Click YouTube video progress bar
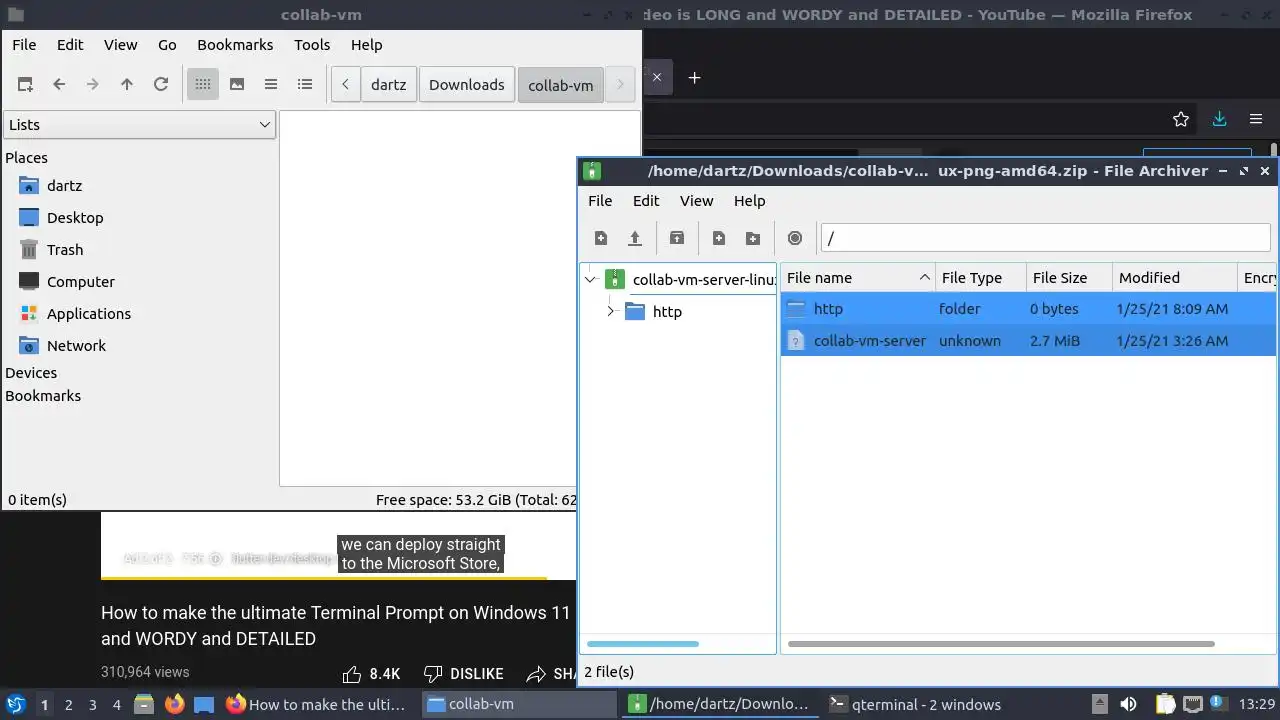 tap(338, 578)
